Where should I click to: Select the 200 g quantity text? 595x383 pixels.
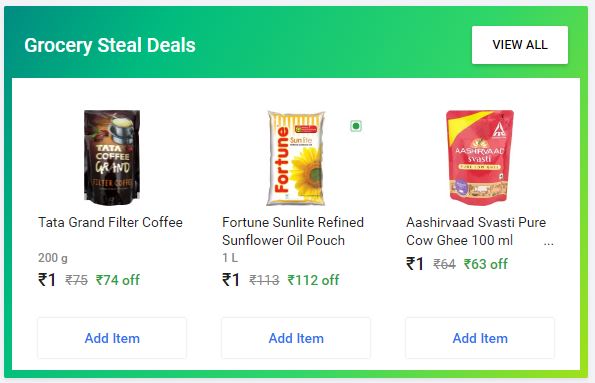coord(53,258)
